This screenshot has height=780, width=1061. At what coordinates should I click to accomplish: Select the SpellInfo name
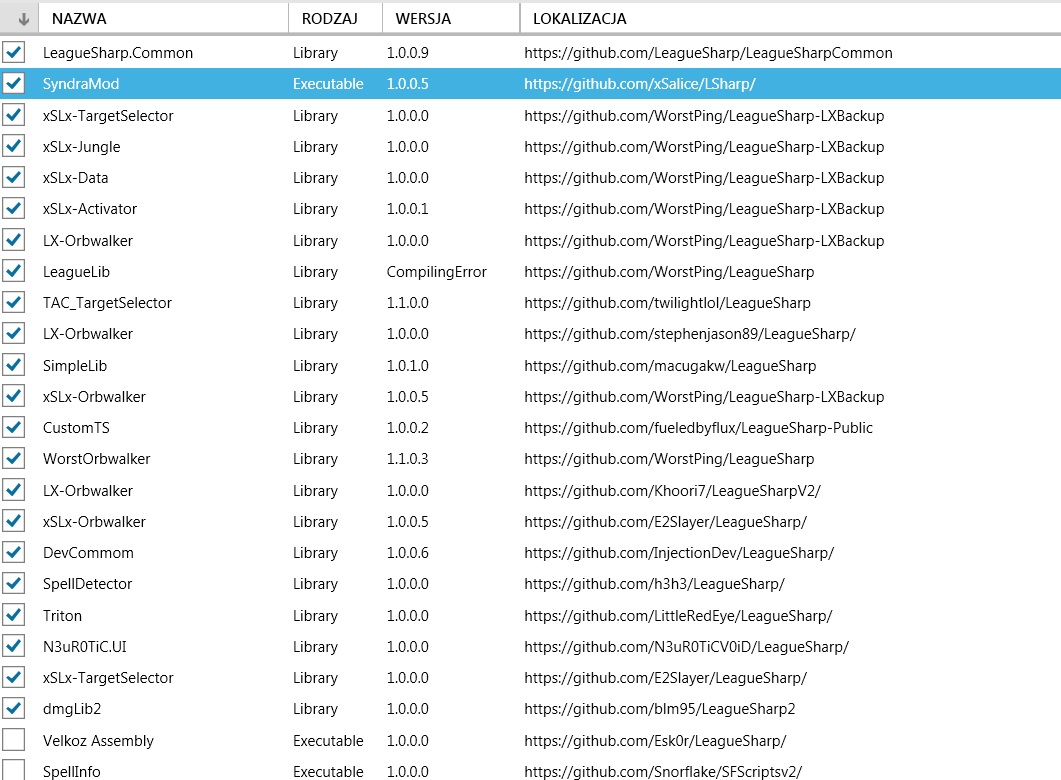pyautogui.click(x=71, y=771)
